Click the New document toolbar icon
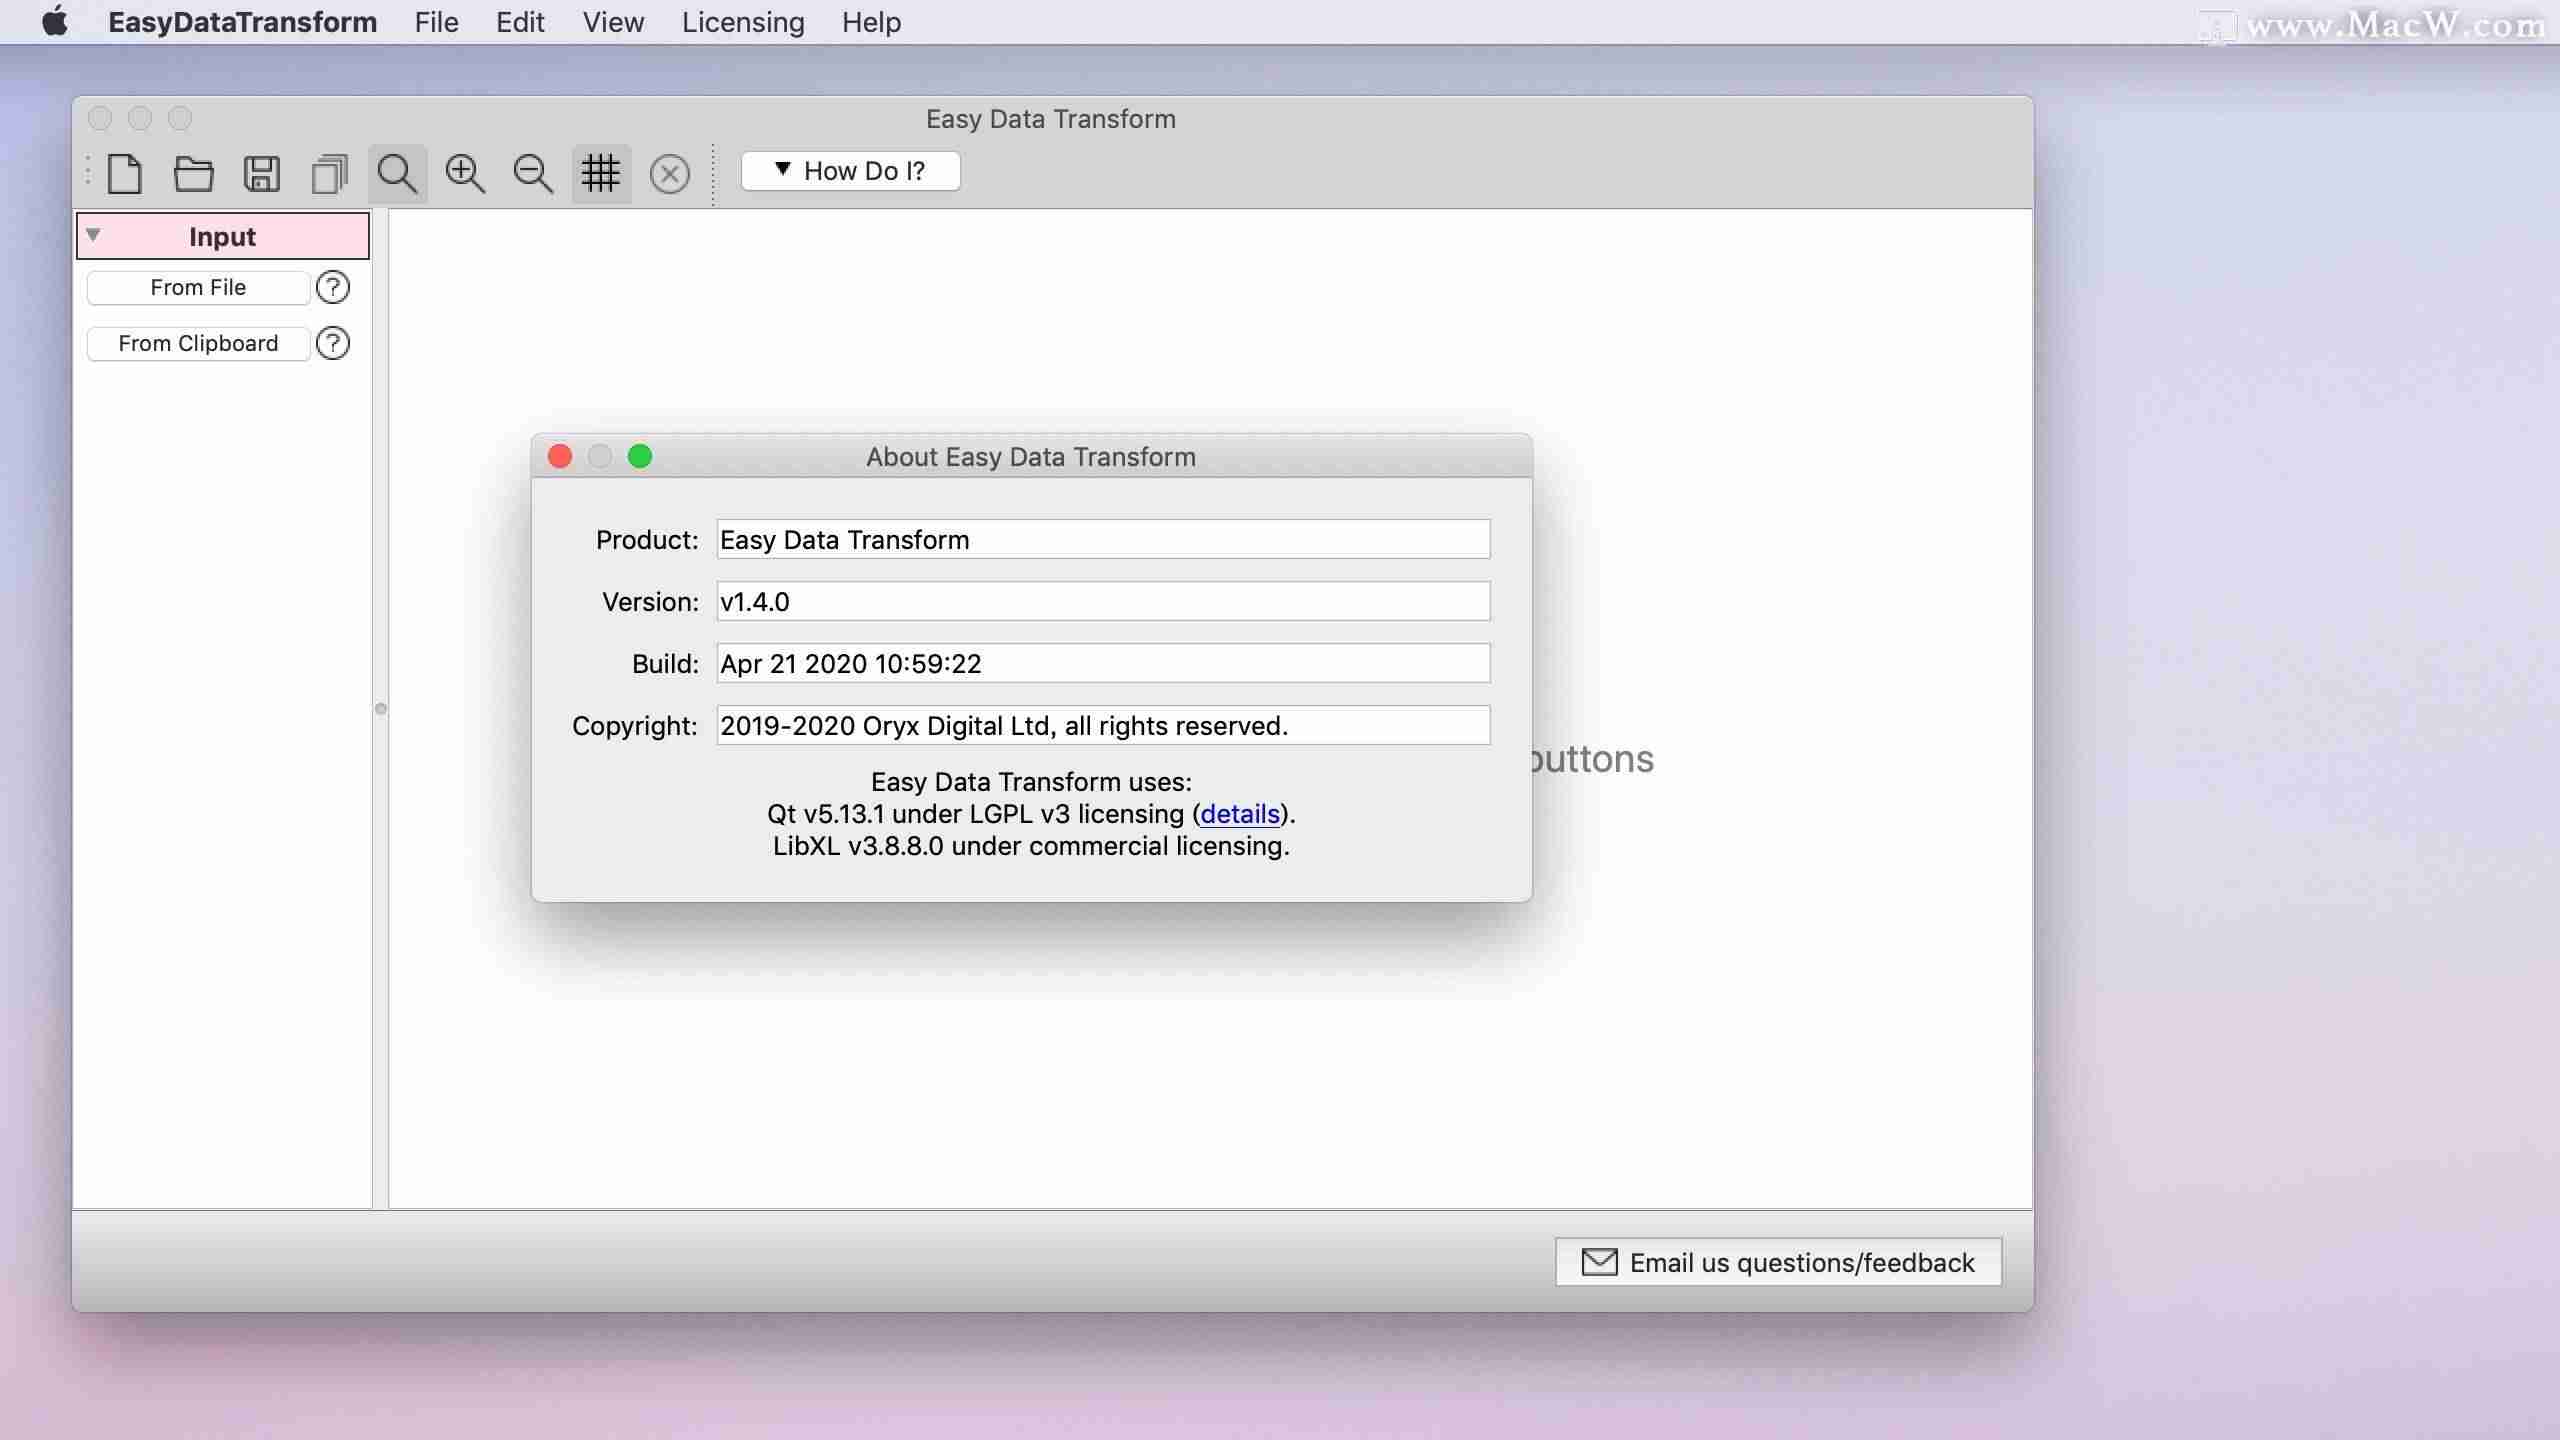The image size is (2560, 1440). click(x=125, y=174)
